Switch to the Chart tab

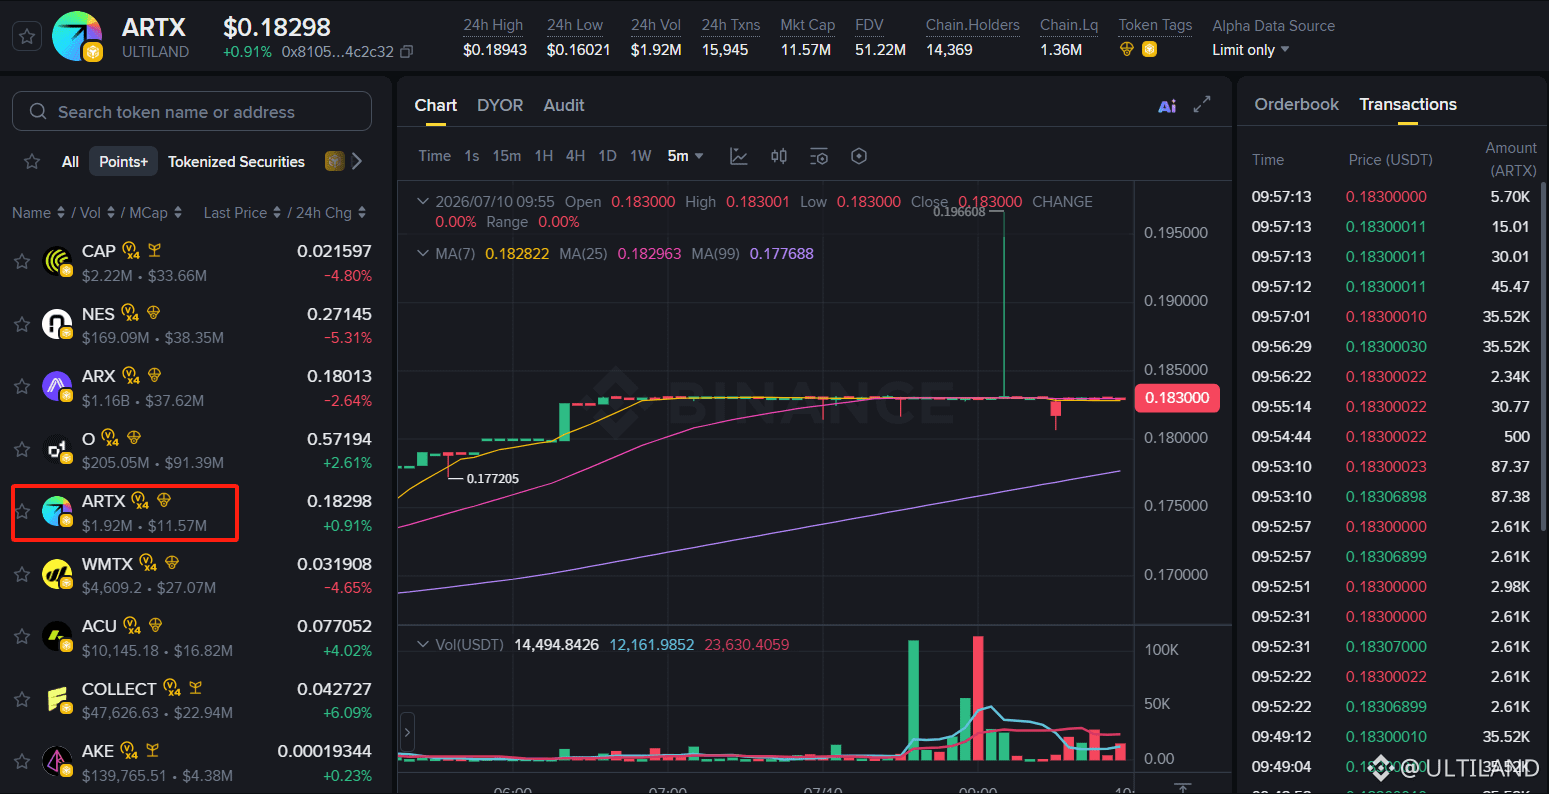pyautogui.click(x=436, y=105)
